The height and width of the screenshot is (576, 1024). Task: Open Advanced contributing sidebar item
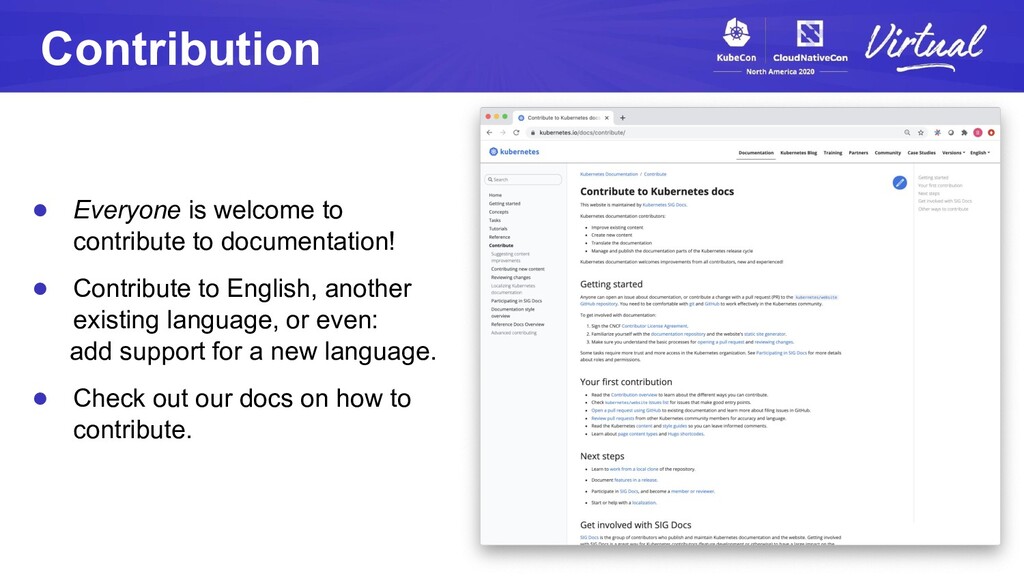[514, 333]
